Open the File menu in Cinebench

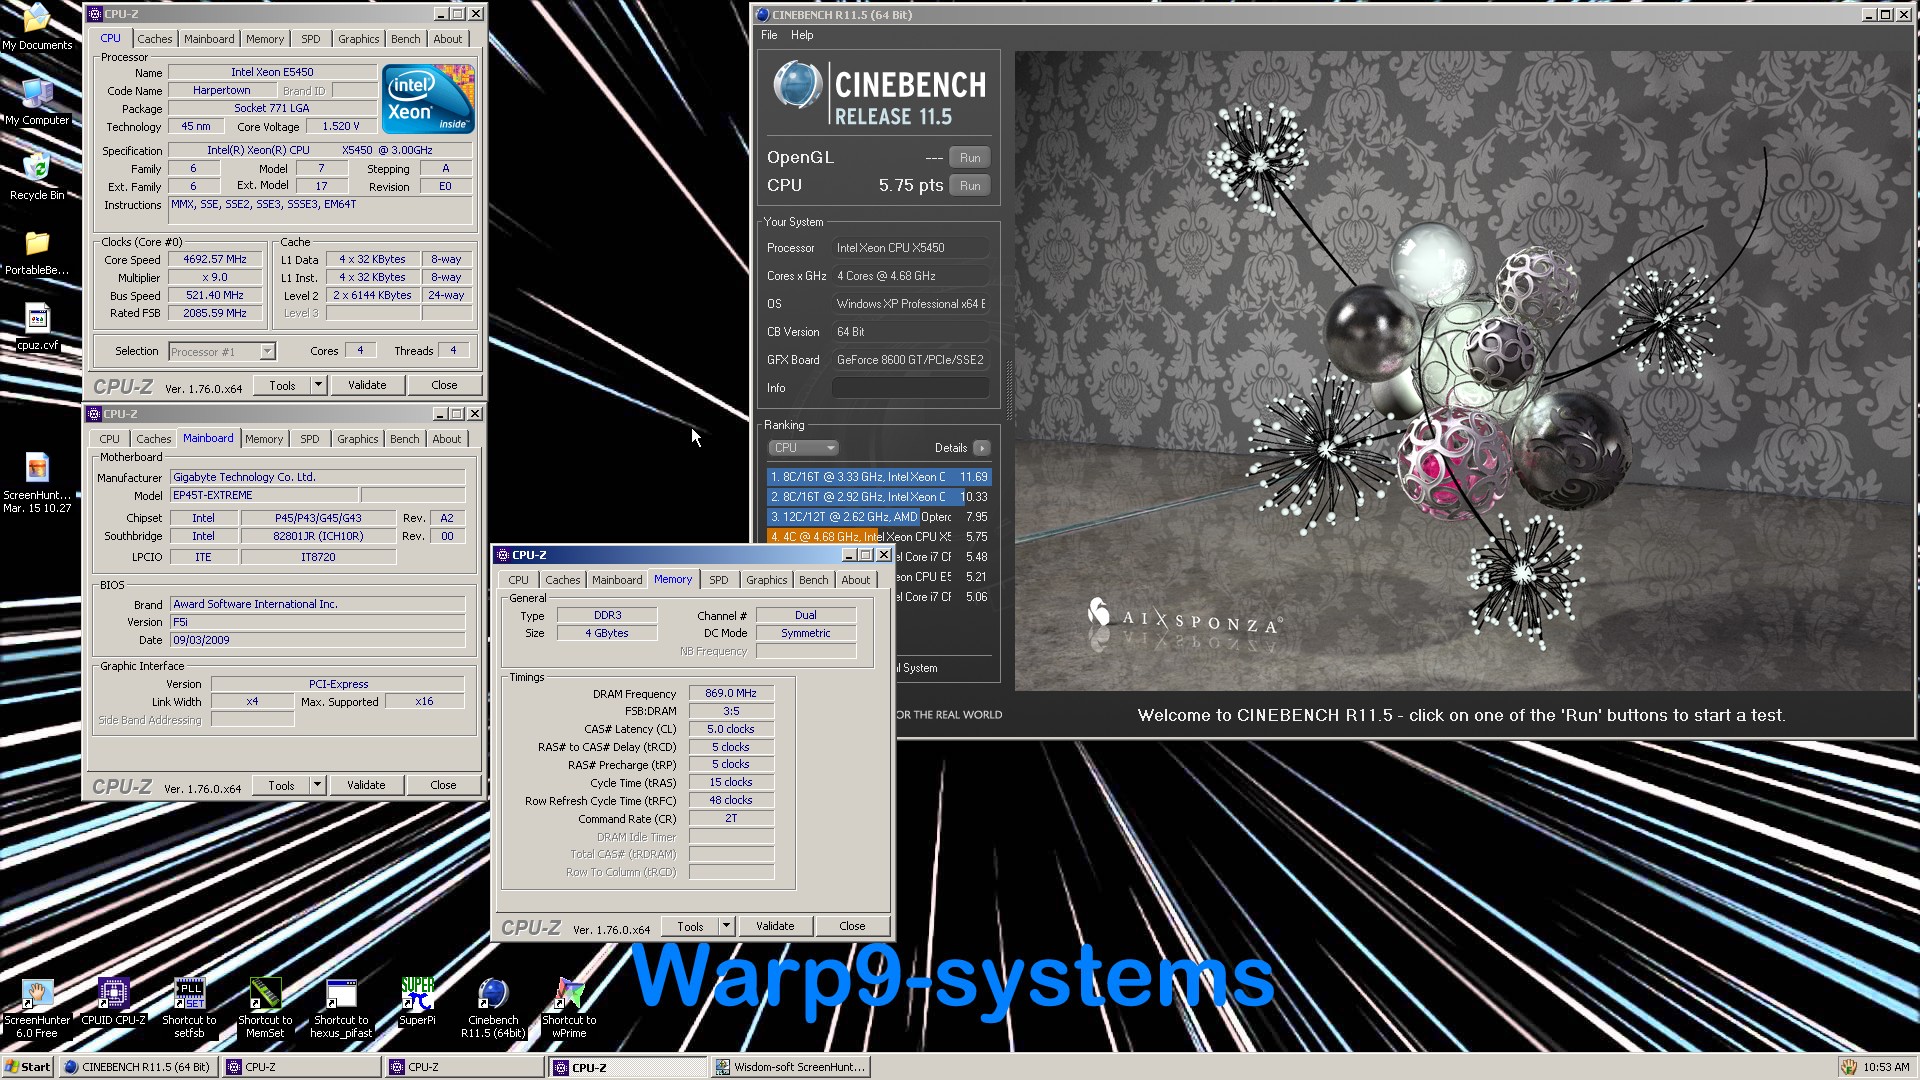tap(769, 35)
